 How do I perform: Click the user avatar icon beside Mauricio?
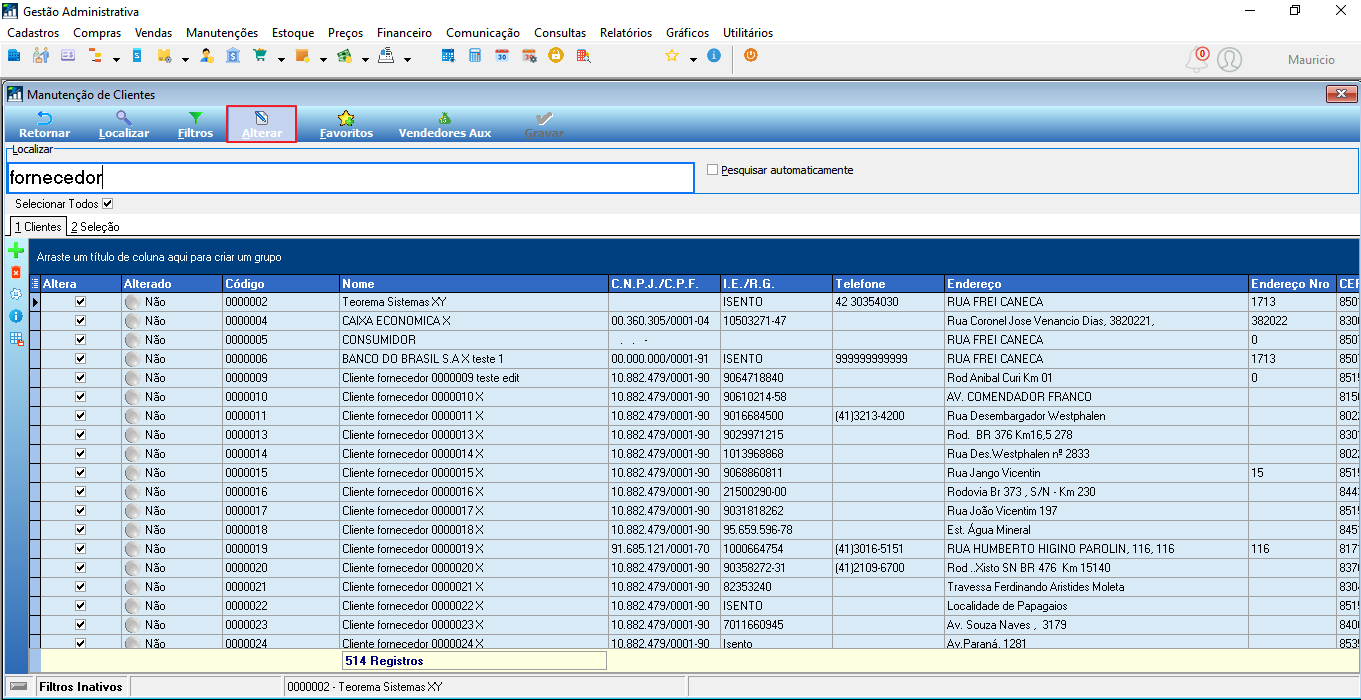1230,60
